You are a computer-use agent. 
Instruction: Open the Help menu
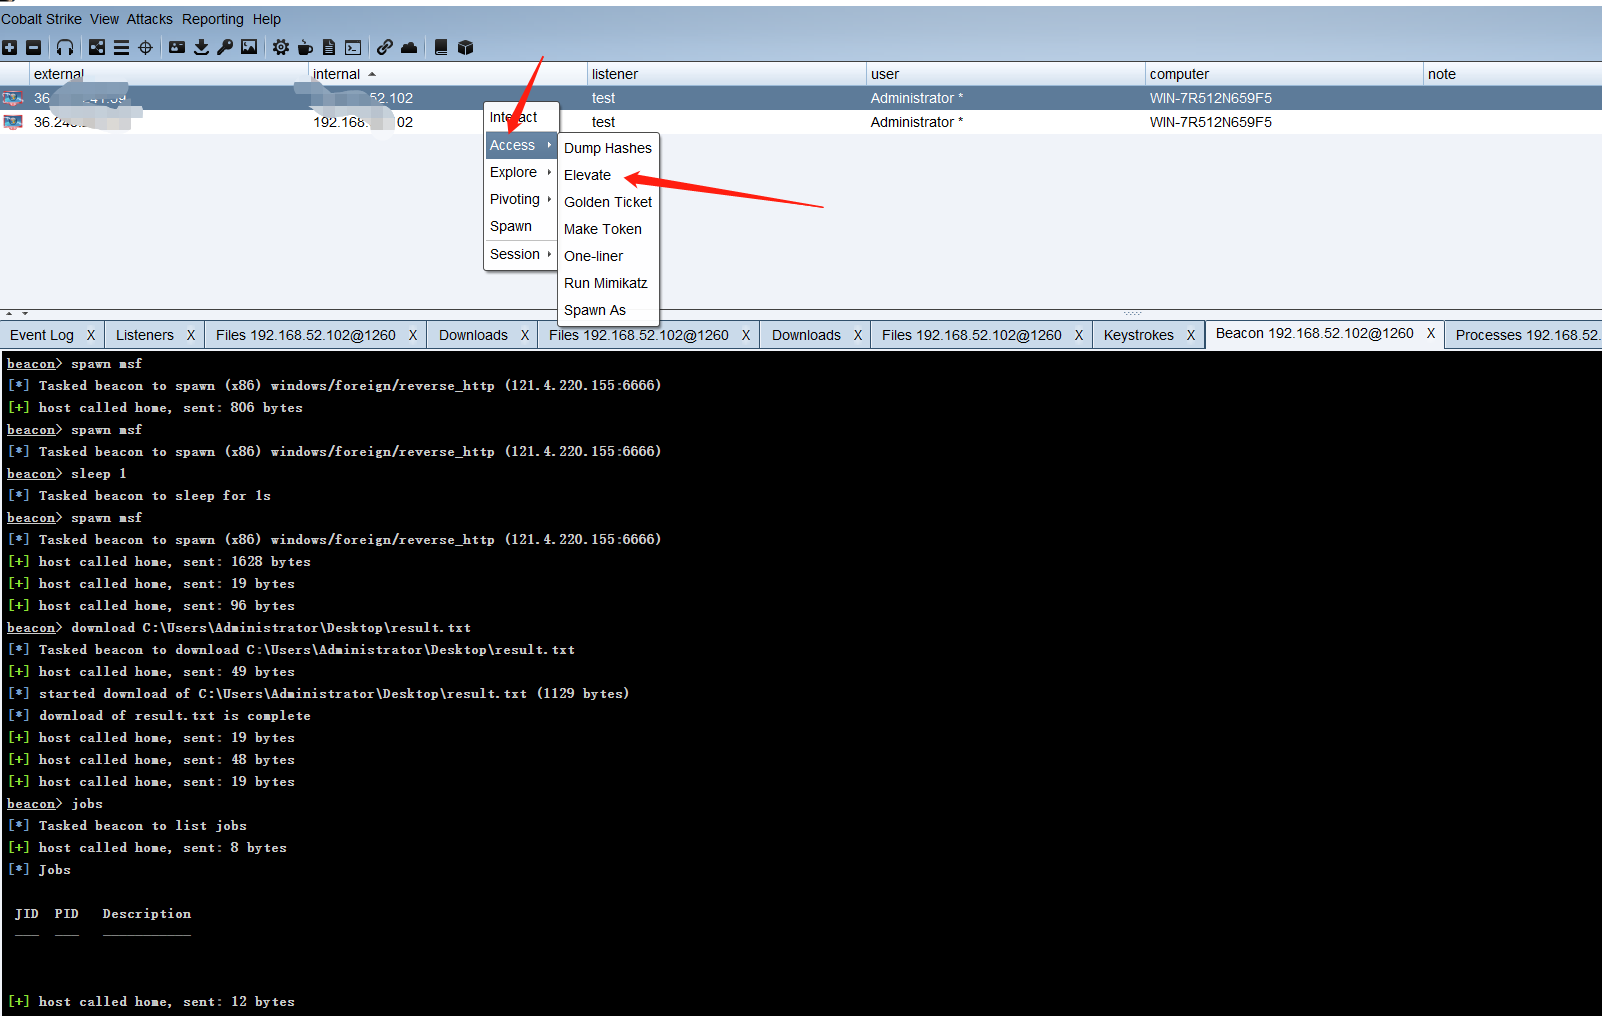click(266, 19)
